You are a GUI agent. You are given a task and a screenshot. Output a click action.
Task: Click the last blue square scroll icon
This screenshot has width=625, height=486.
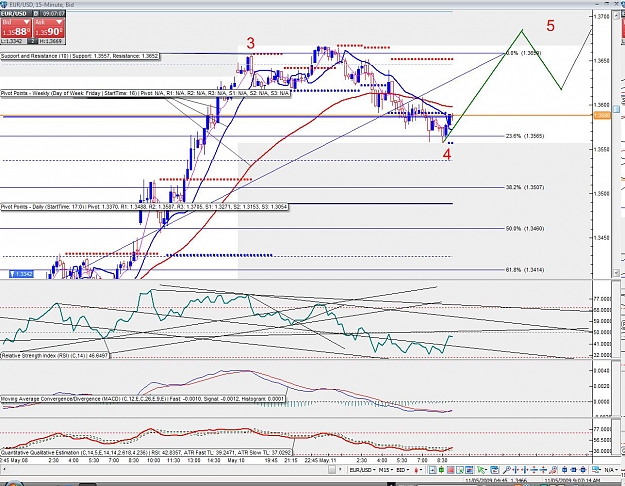(x=583, y=470)
